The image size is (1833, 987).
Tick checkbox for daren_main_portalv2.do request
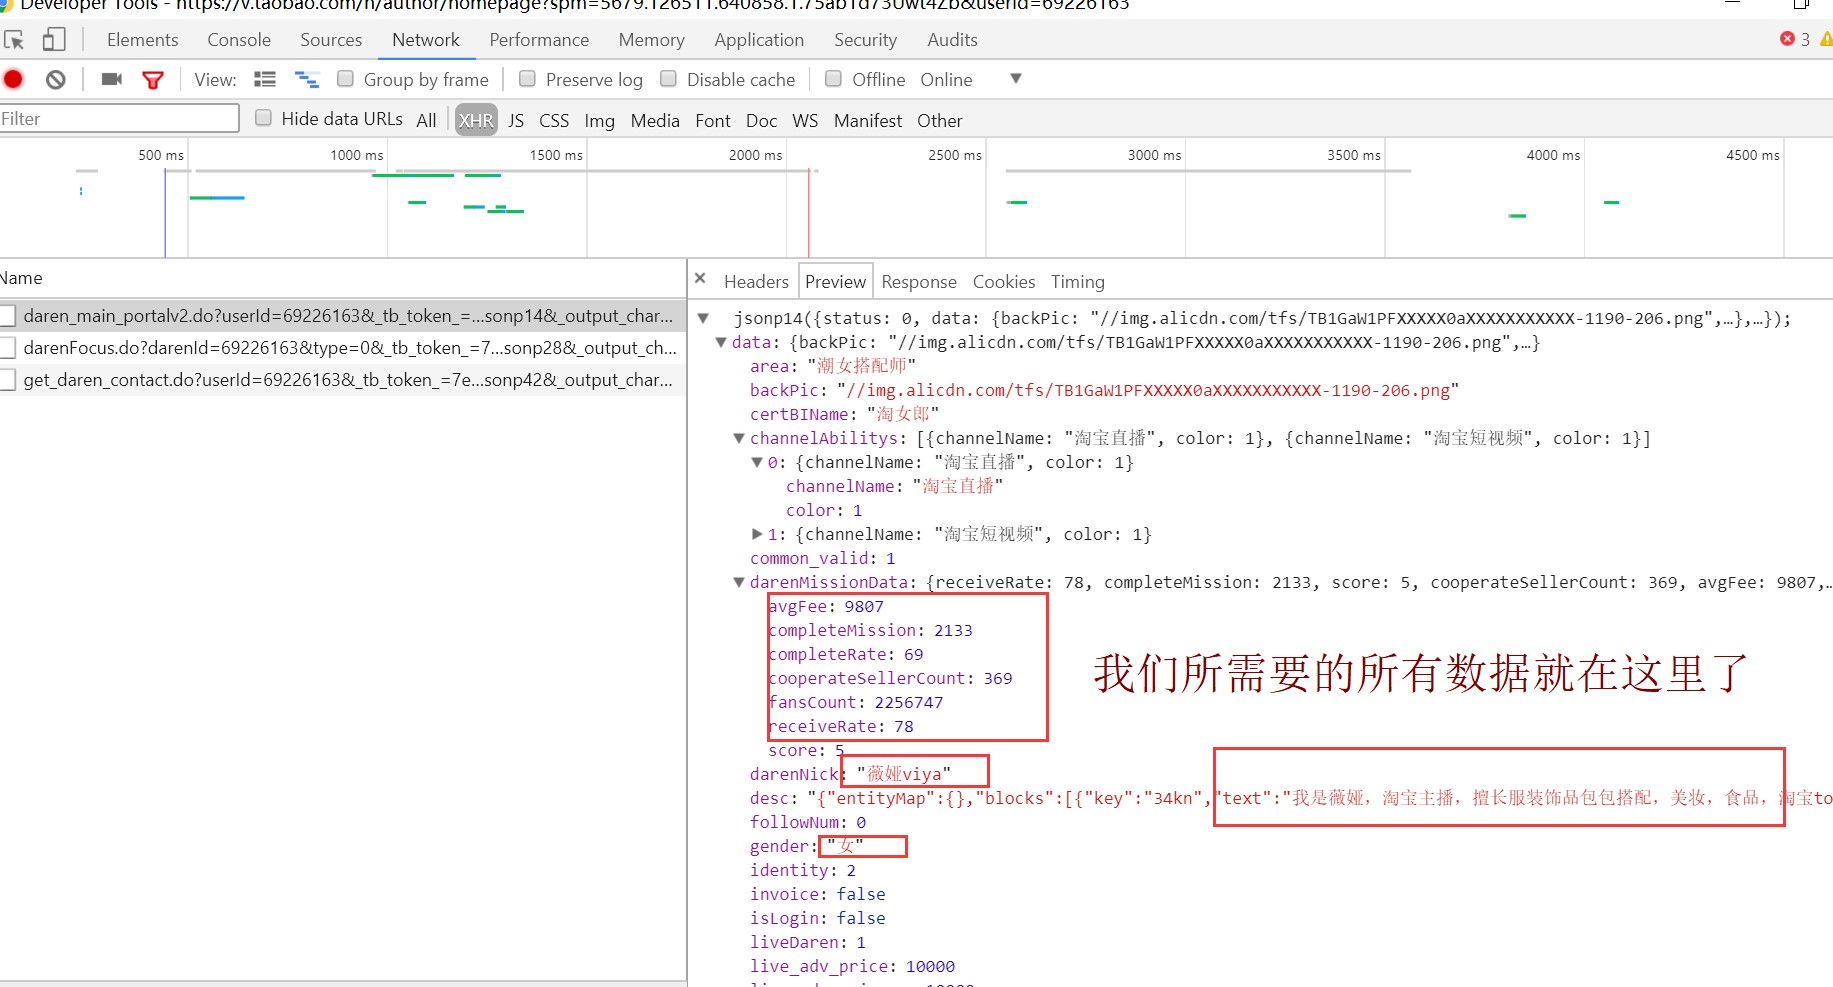(x=7, y=316)
